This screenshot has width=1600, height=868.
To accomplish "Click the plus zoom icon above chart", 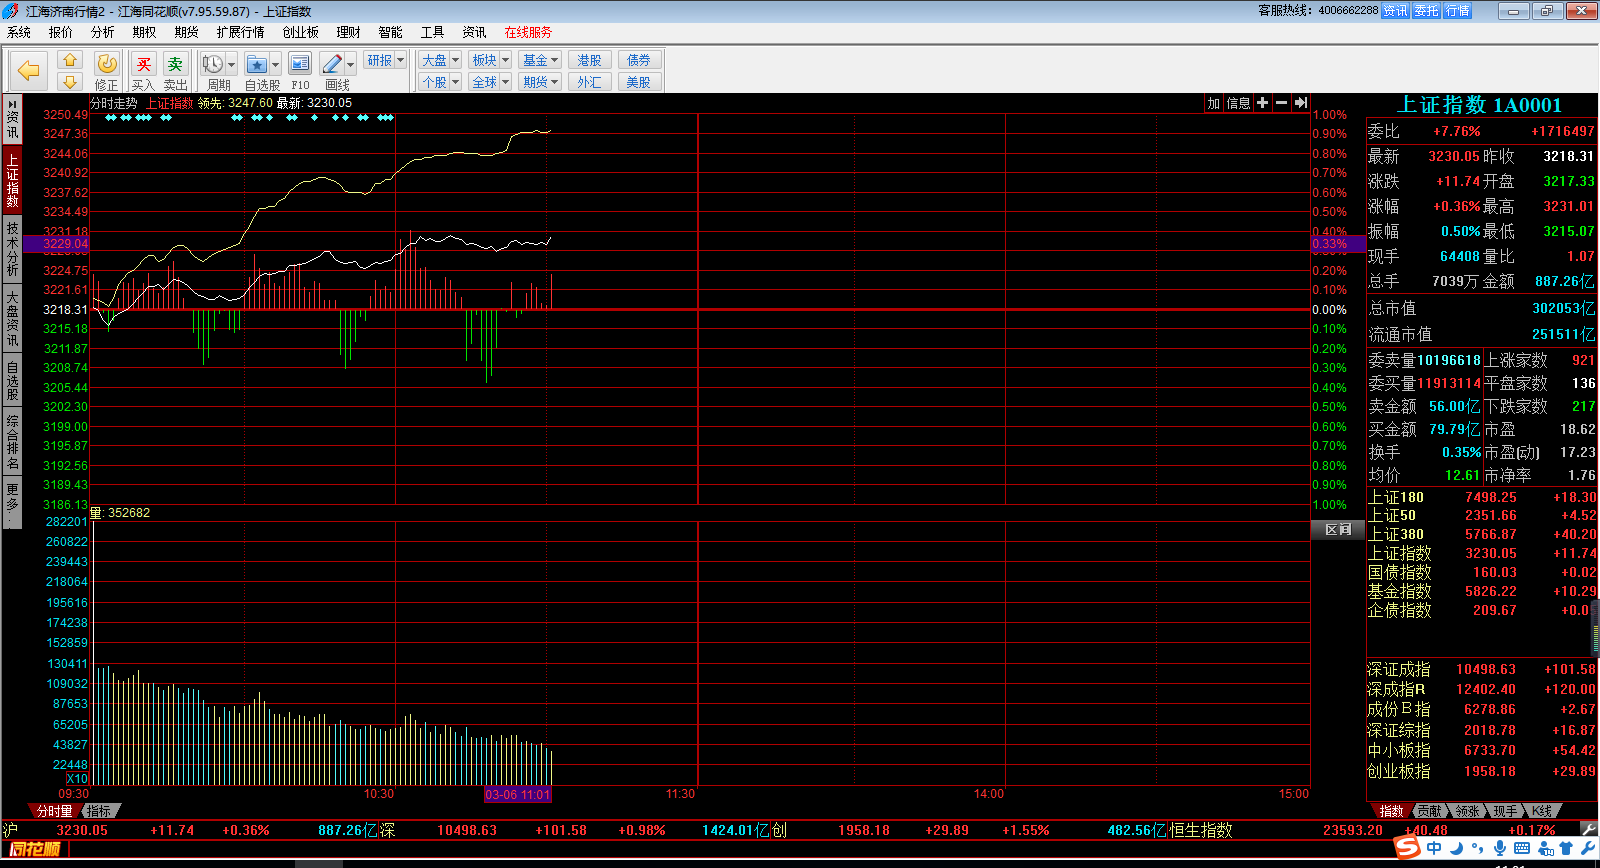I will click(1262, 103).
